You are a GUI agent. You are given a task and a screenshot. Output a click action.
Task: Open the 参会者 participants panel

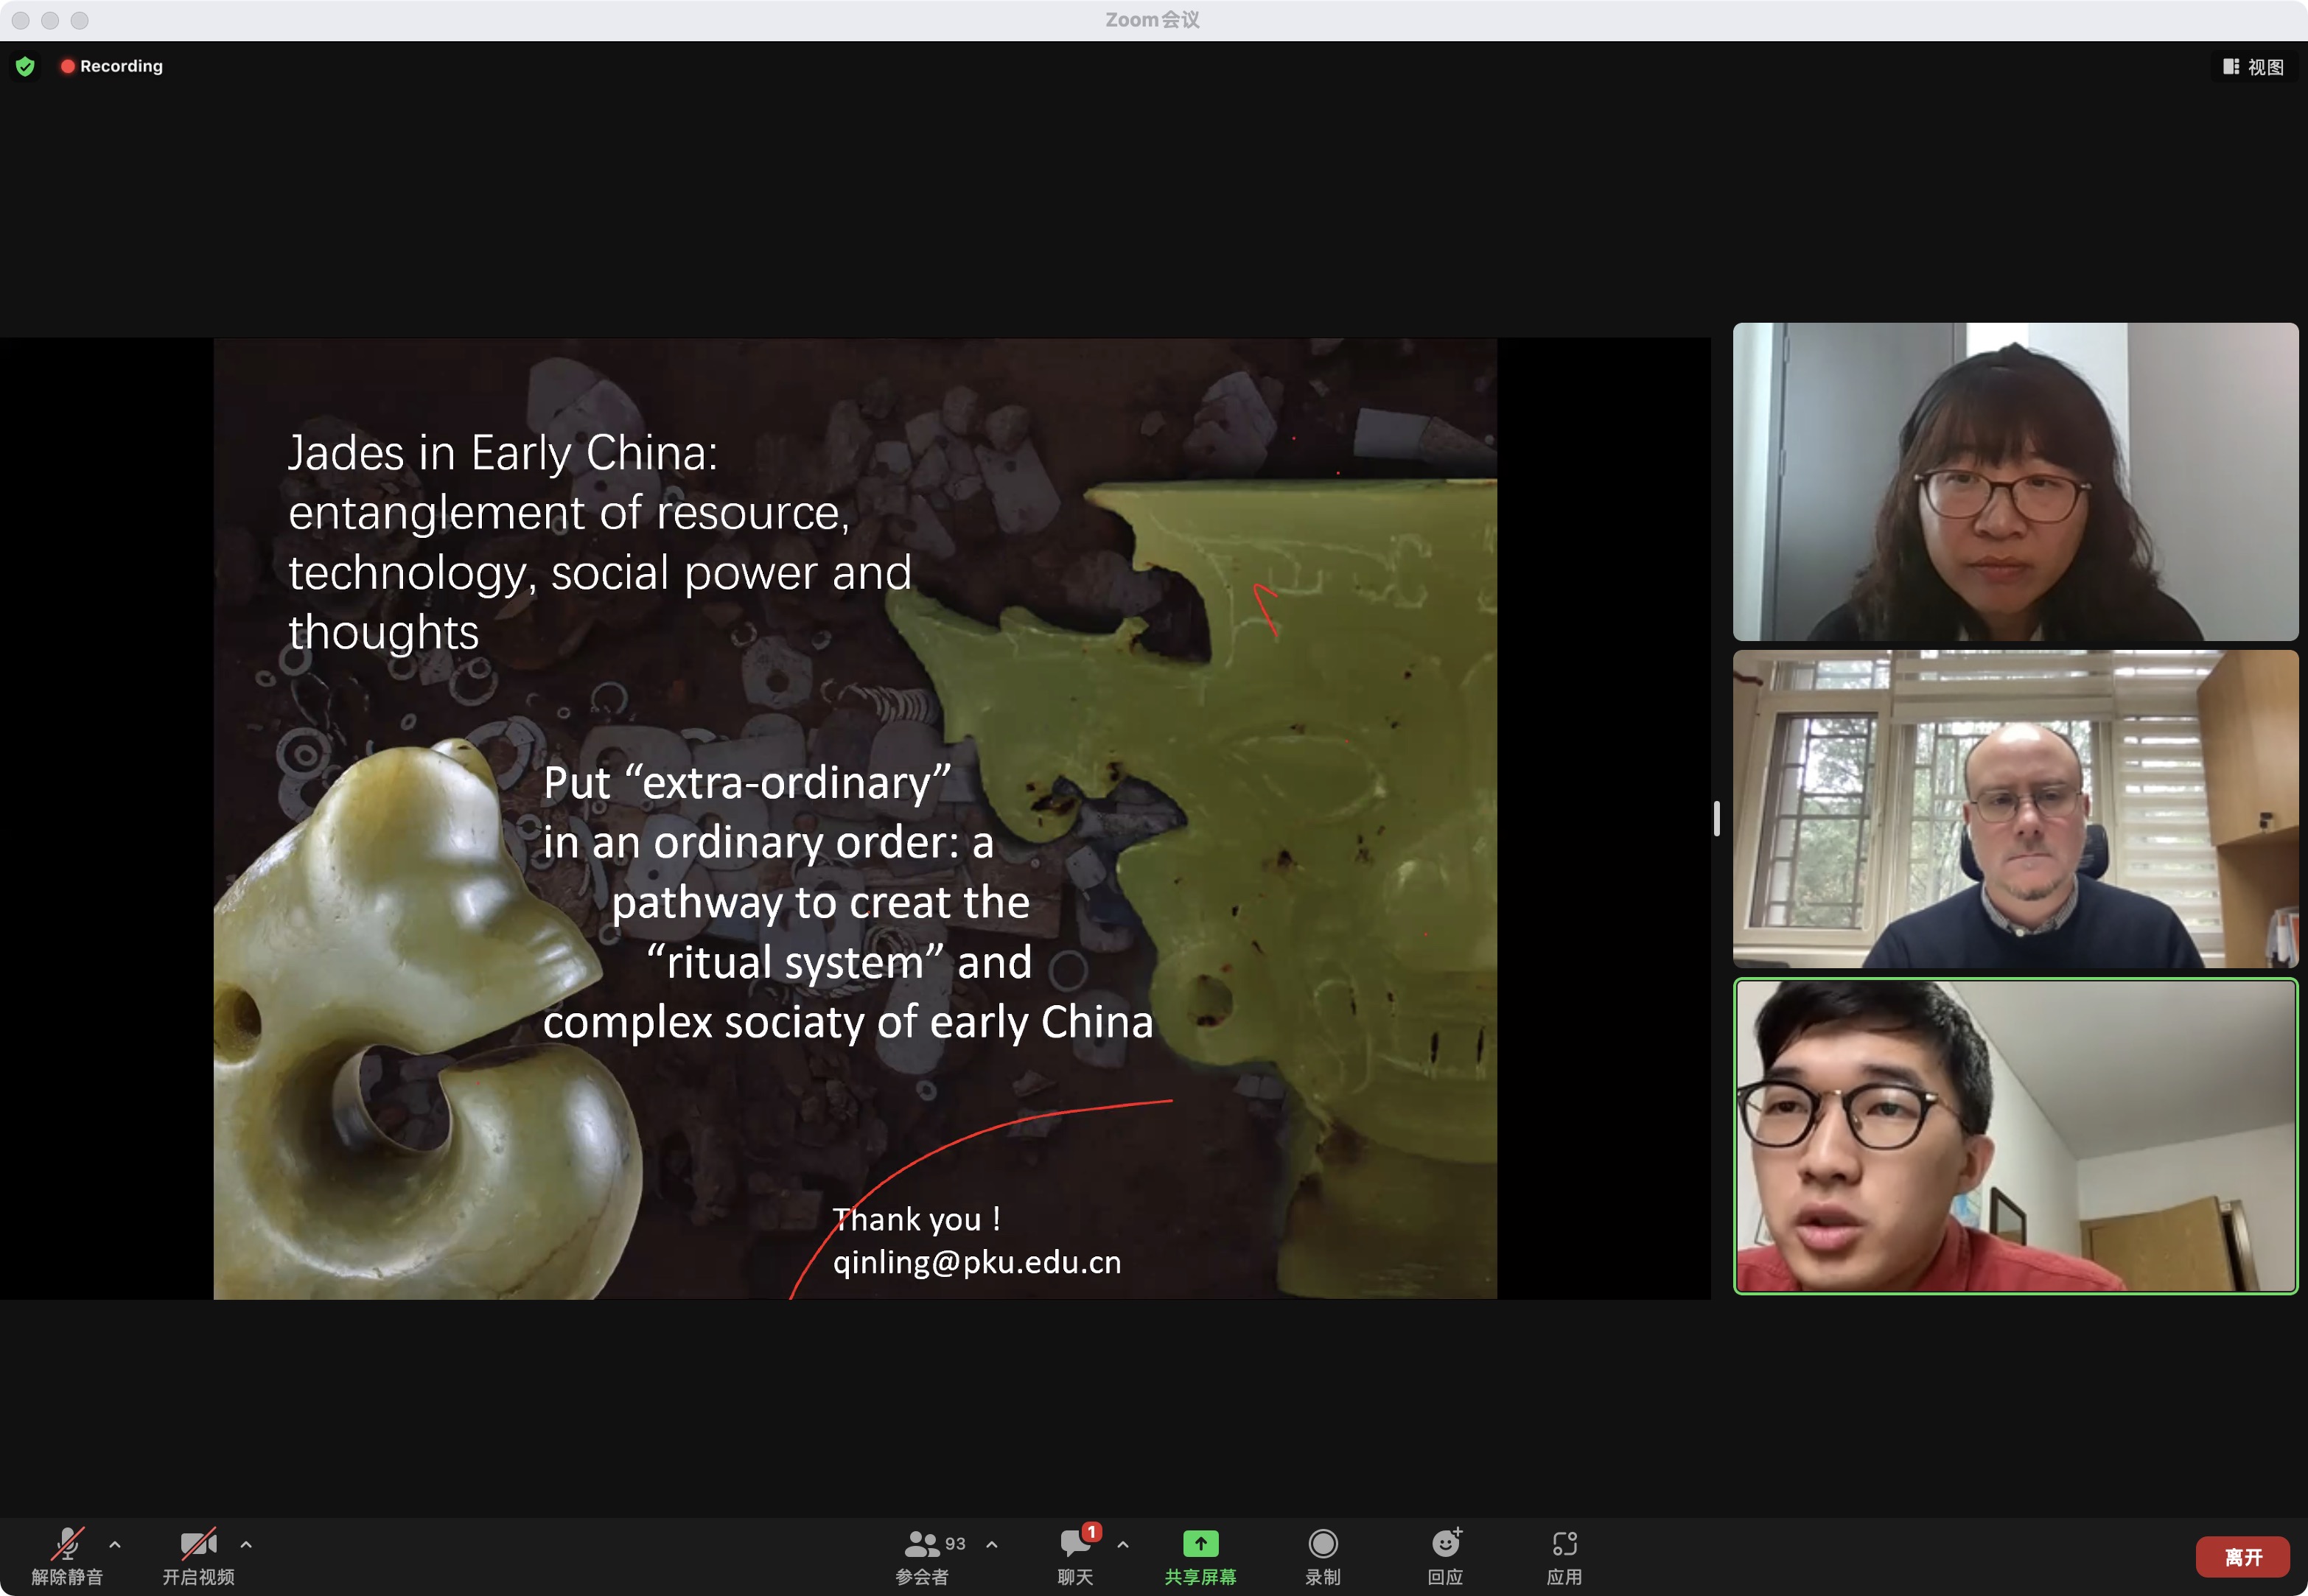tap(922, 1545)
